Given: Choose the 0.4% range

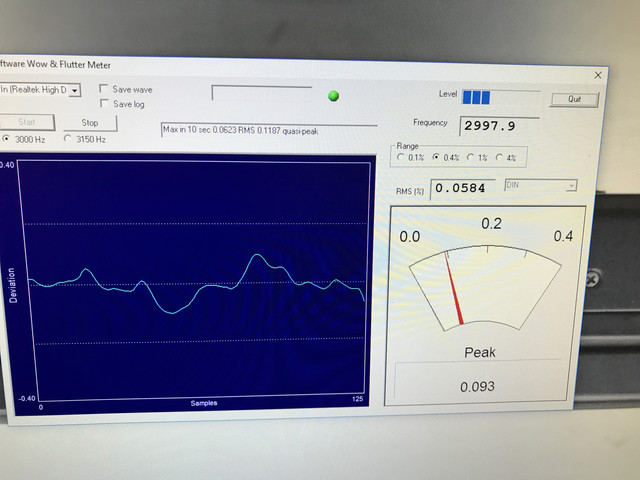Looking at the screenshot, I should pos(436,157).
